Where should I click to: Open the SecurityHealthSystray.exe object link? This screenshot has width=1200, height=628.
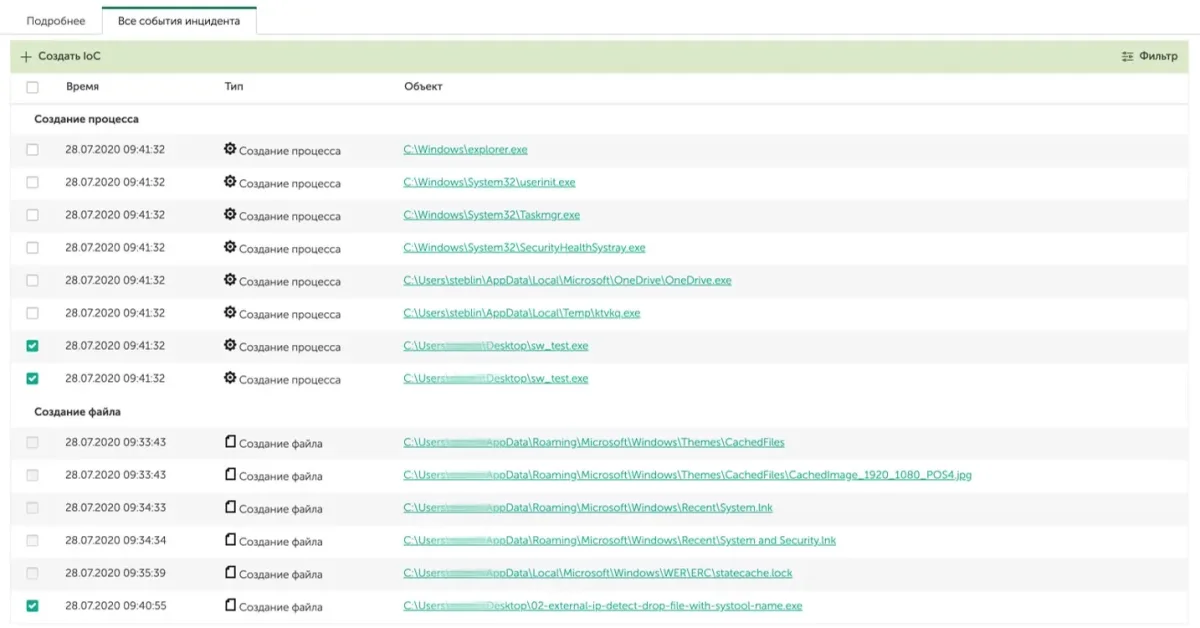click(x=524, y=248)
